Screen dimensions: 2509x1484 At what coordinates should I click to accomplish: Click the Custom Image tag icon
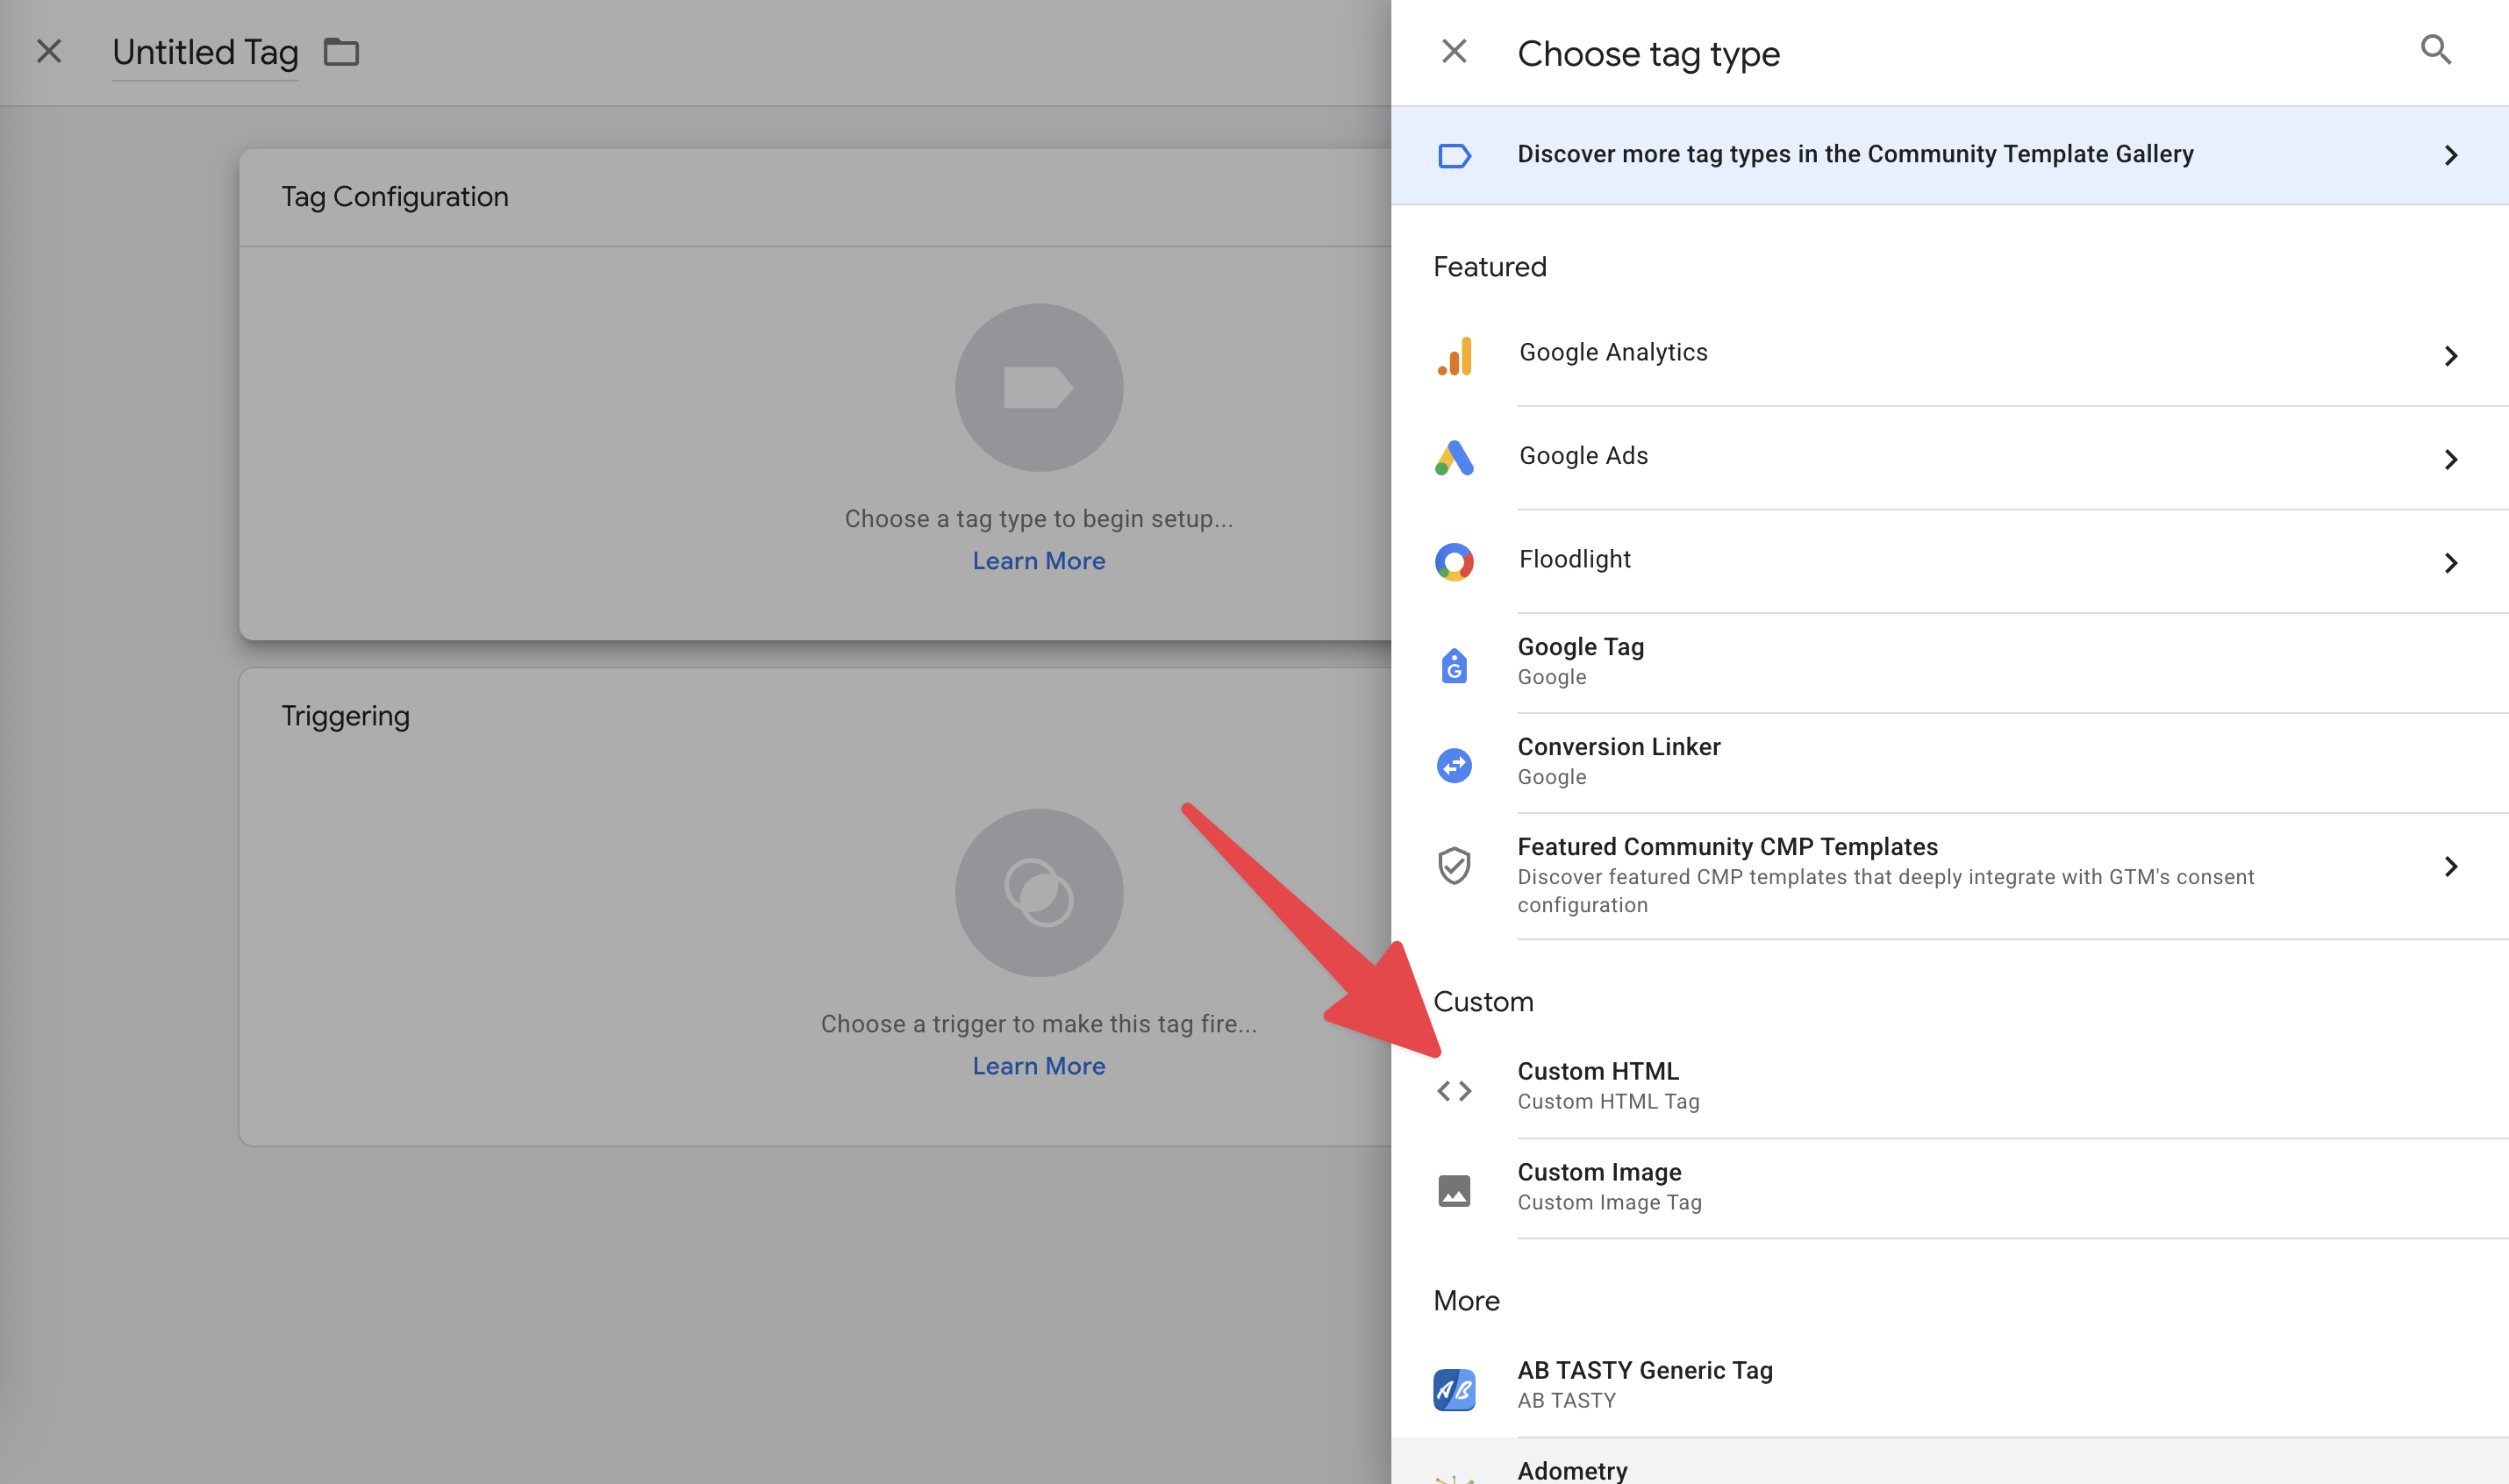(x=1454, y=1190)
